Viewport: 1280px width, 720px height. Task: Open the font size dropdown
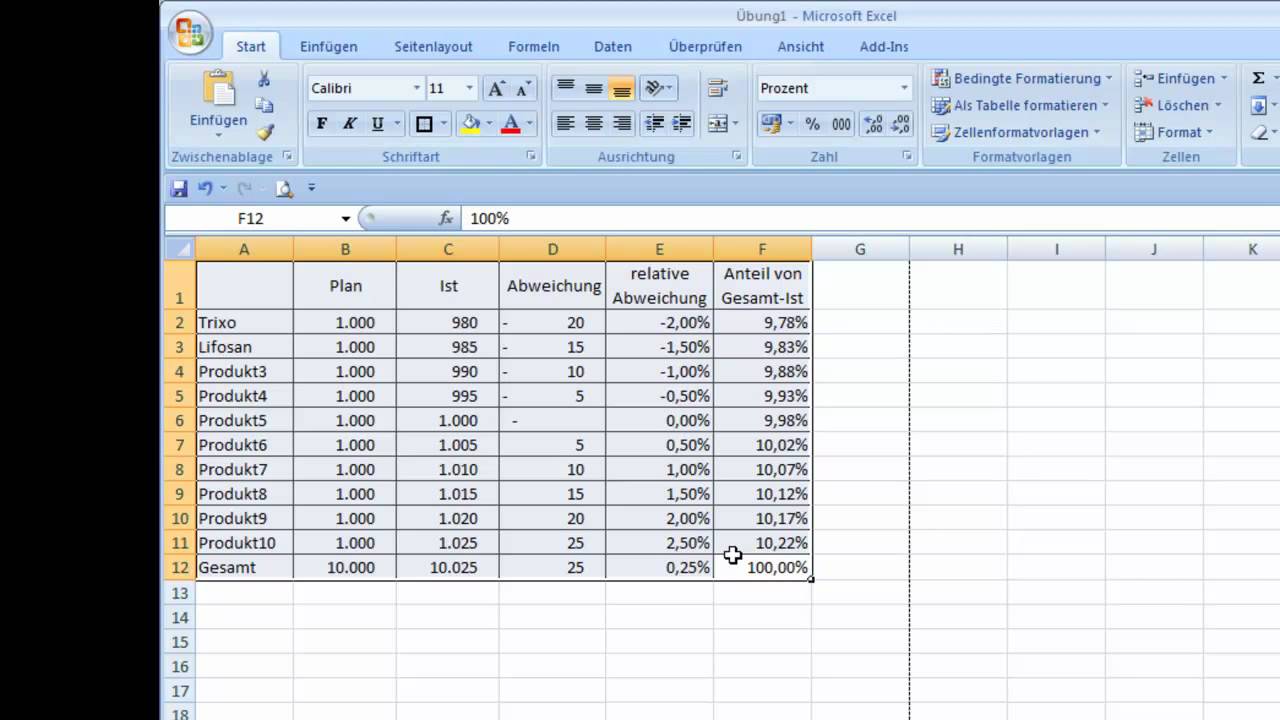click(469, 88)
